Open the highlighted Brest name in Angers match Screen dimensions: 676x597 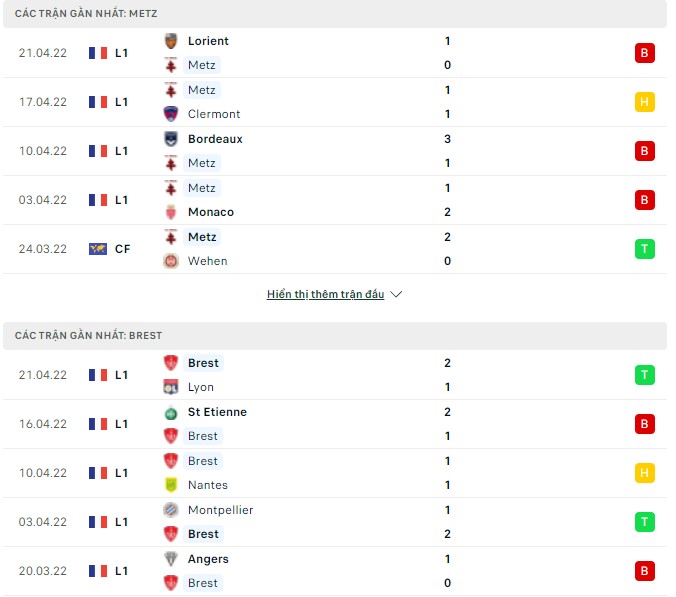tap(202, 583)
